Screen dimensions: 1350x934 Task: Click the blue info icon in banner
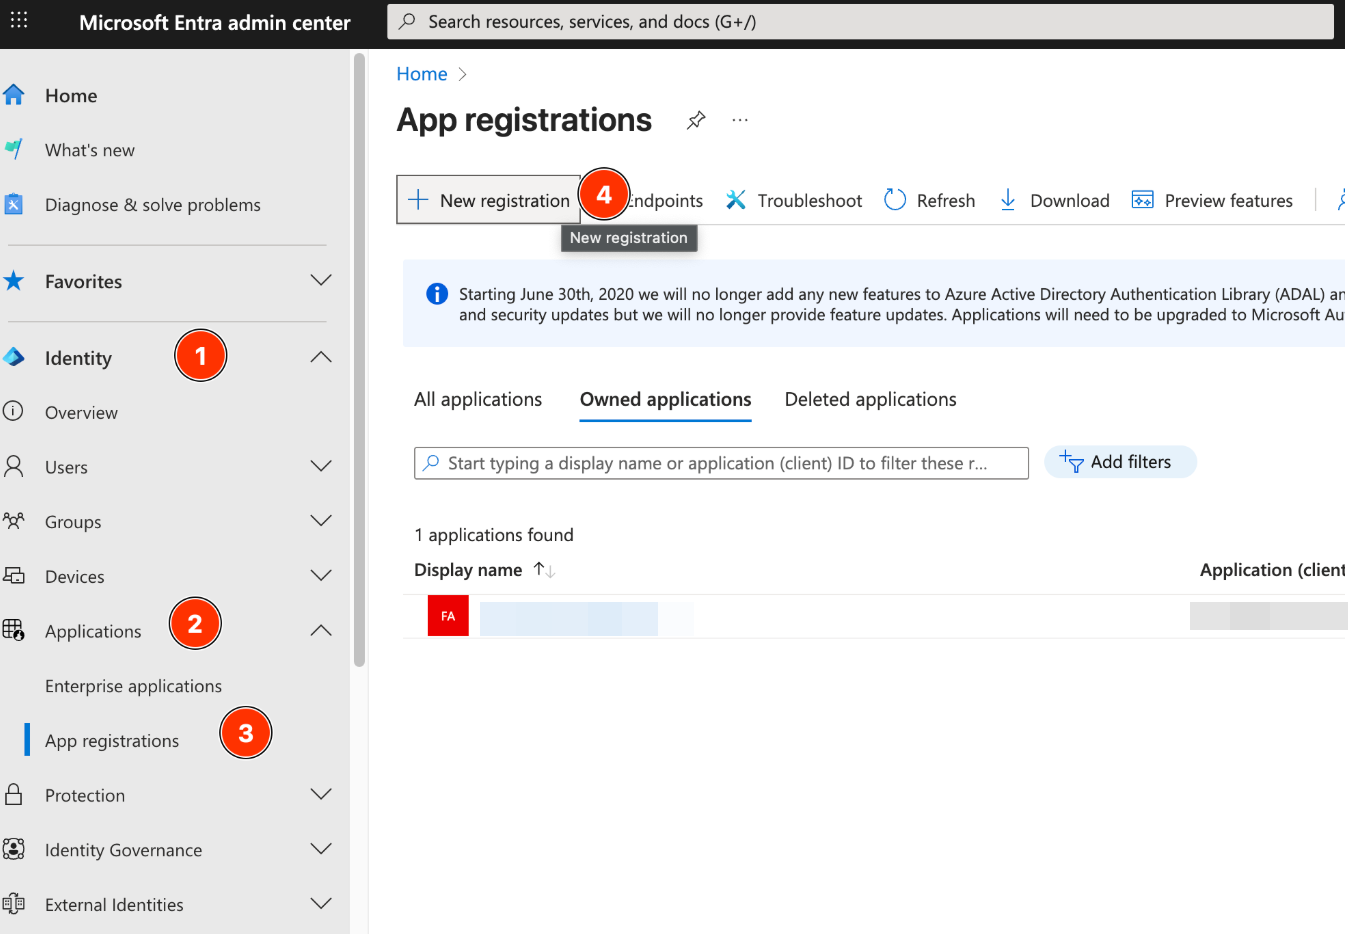[437, 294]
